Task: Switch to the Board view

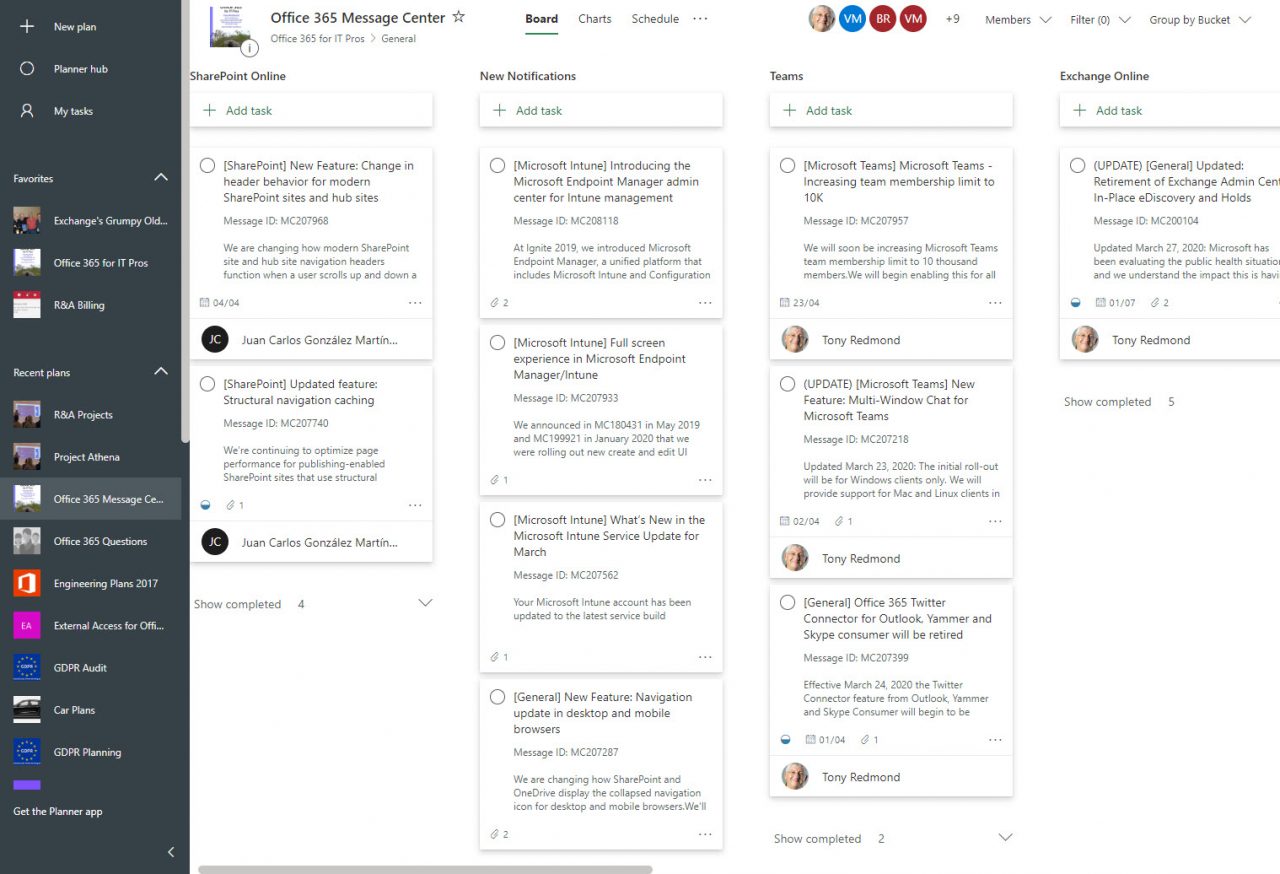Action: click(542, 19)
